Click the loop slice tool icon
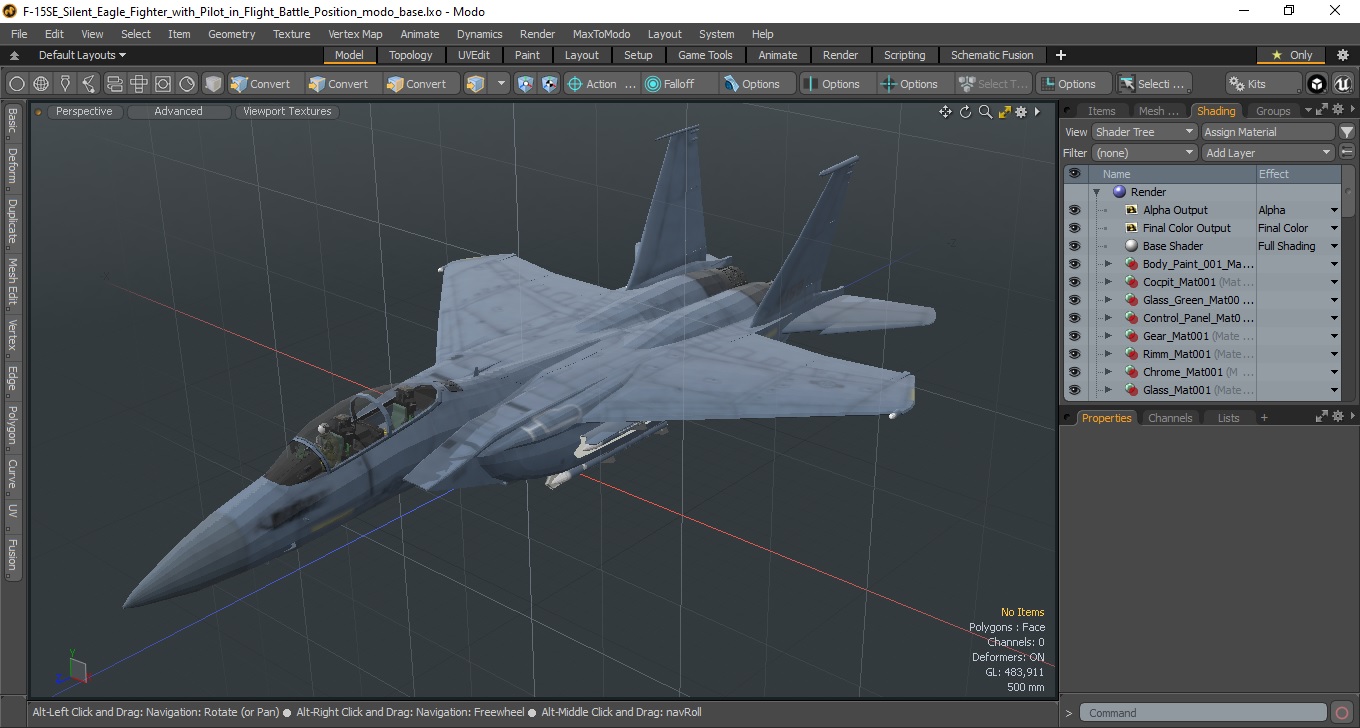 114,84
